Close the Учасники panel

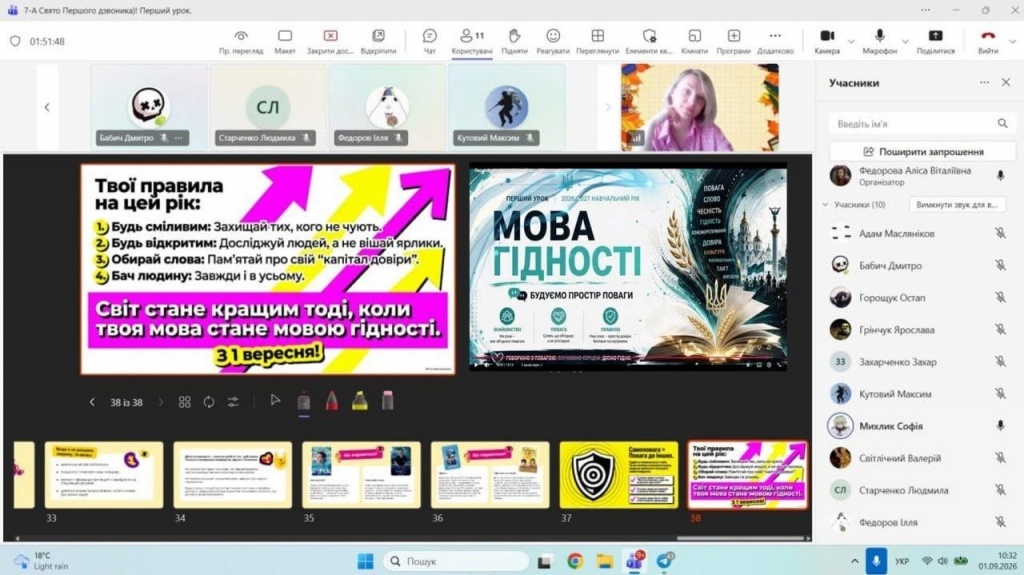(x=1006, y=82)
